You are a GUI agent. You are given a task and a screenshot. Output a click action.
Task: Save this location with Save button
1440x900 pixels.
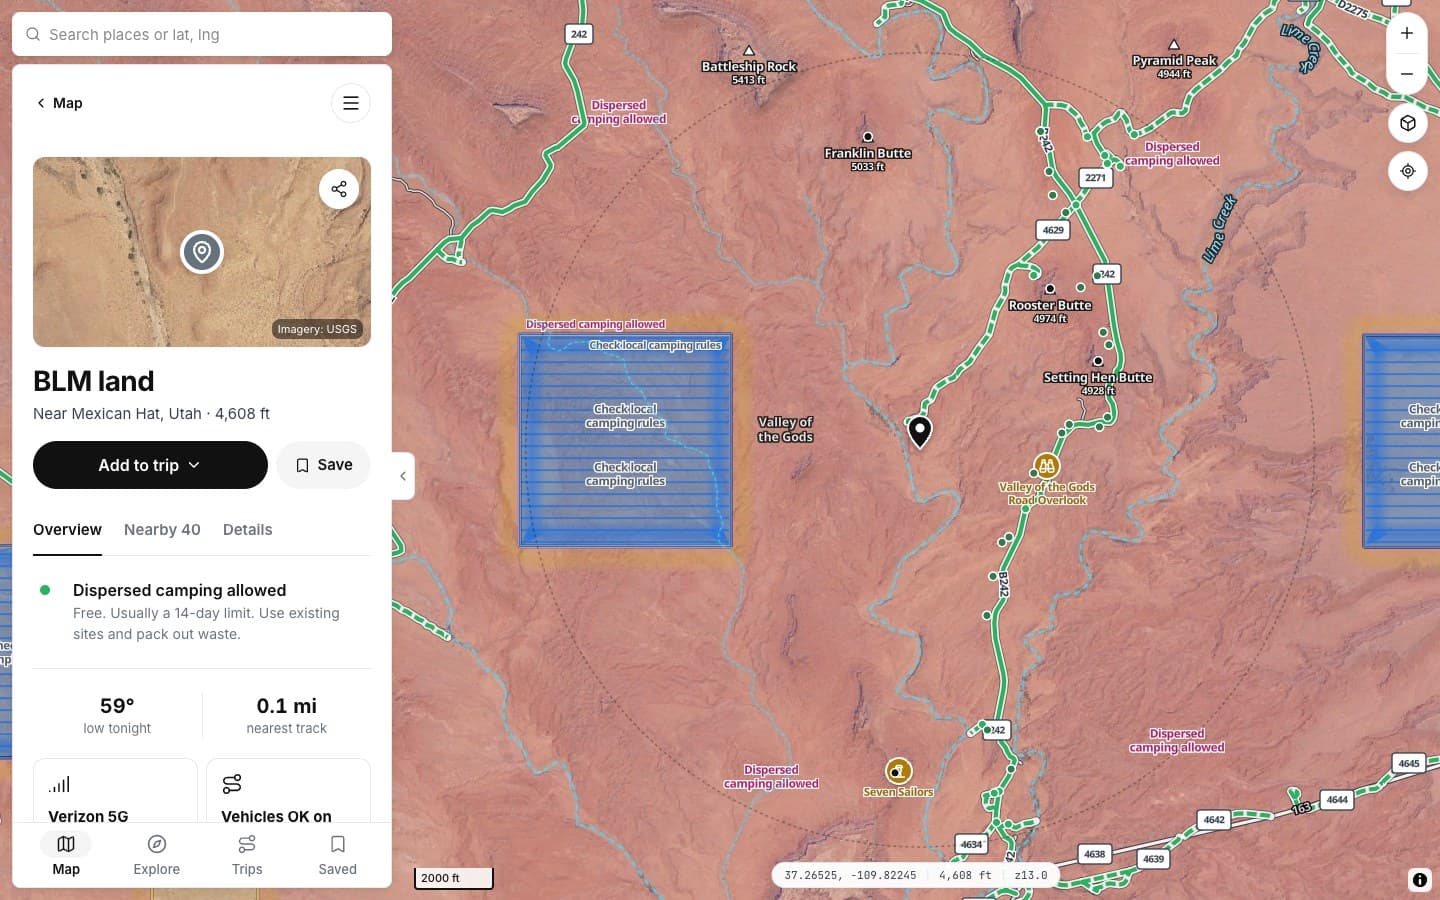323,465
